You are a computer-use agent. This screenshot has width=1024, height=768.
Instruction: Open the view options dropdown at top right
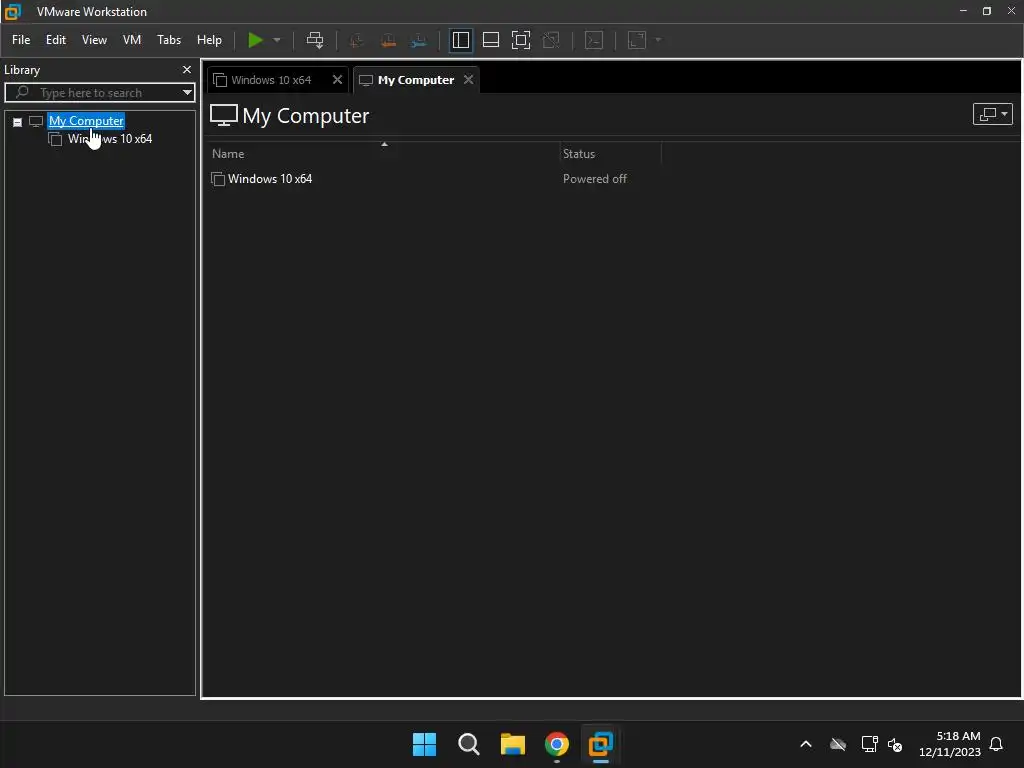993,114
